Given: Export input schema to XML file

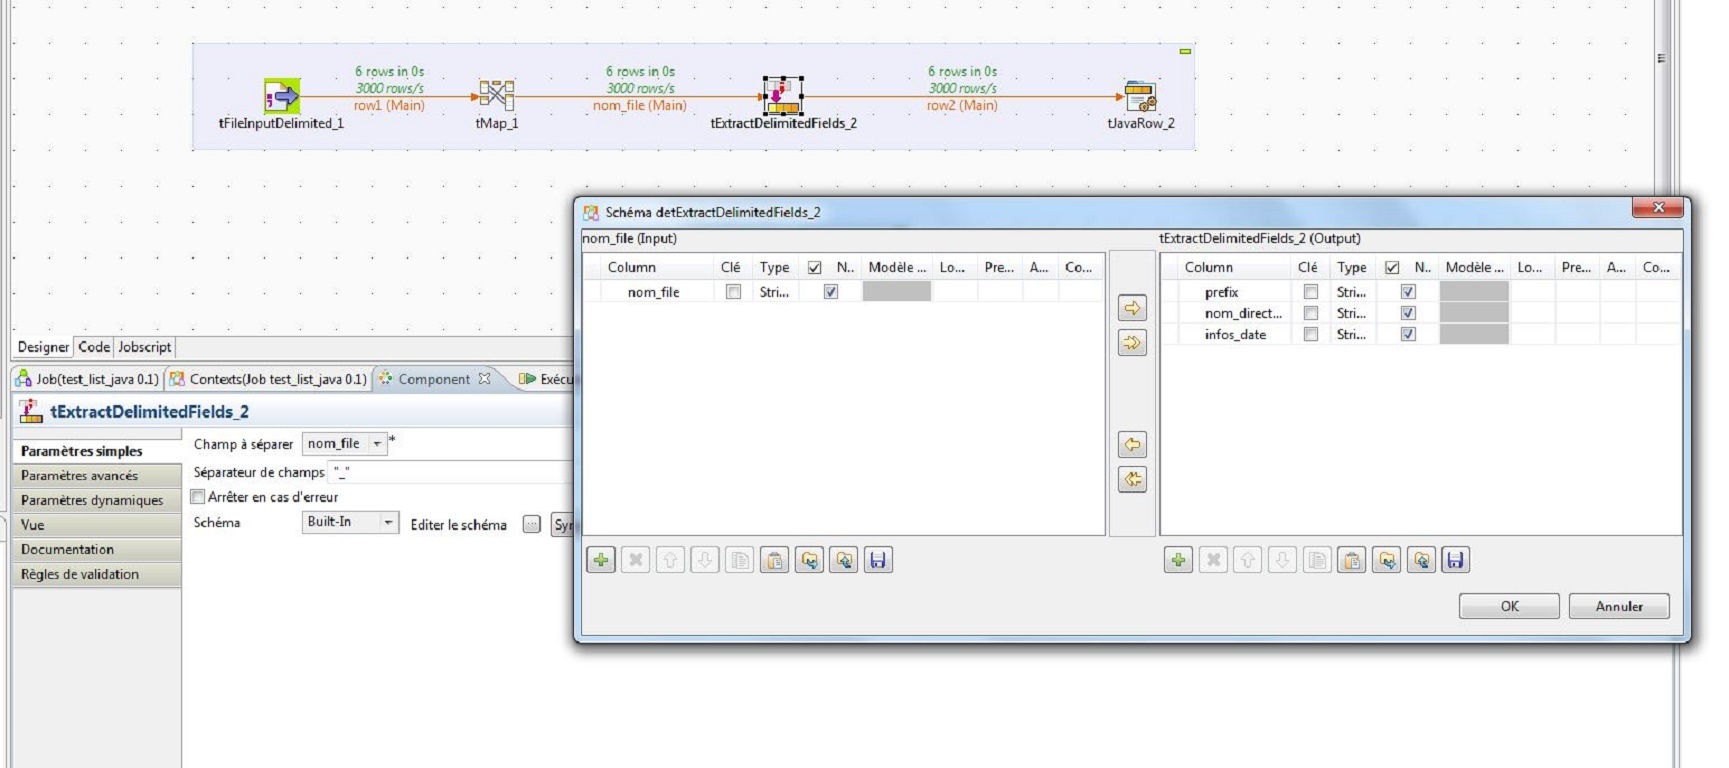Looking at the screenshot, I should (844, 560).
